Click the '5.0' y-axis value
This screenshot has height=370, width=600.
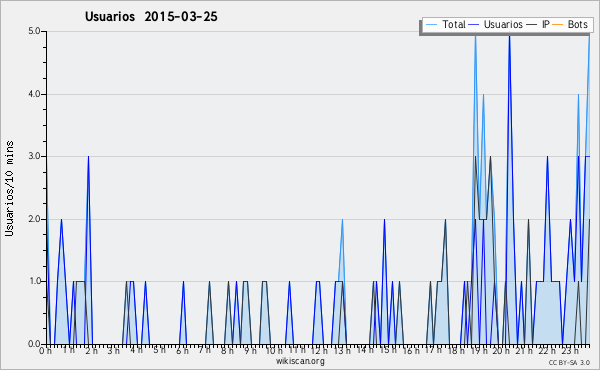pos(34,31)
